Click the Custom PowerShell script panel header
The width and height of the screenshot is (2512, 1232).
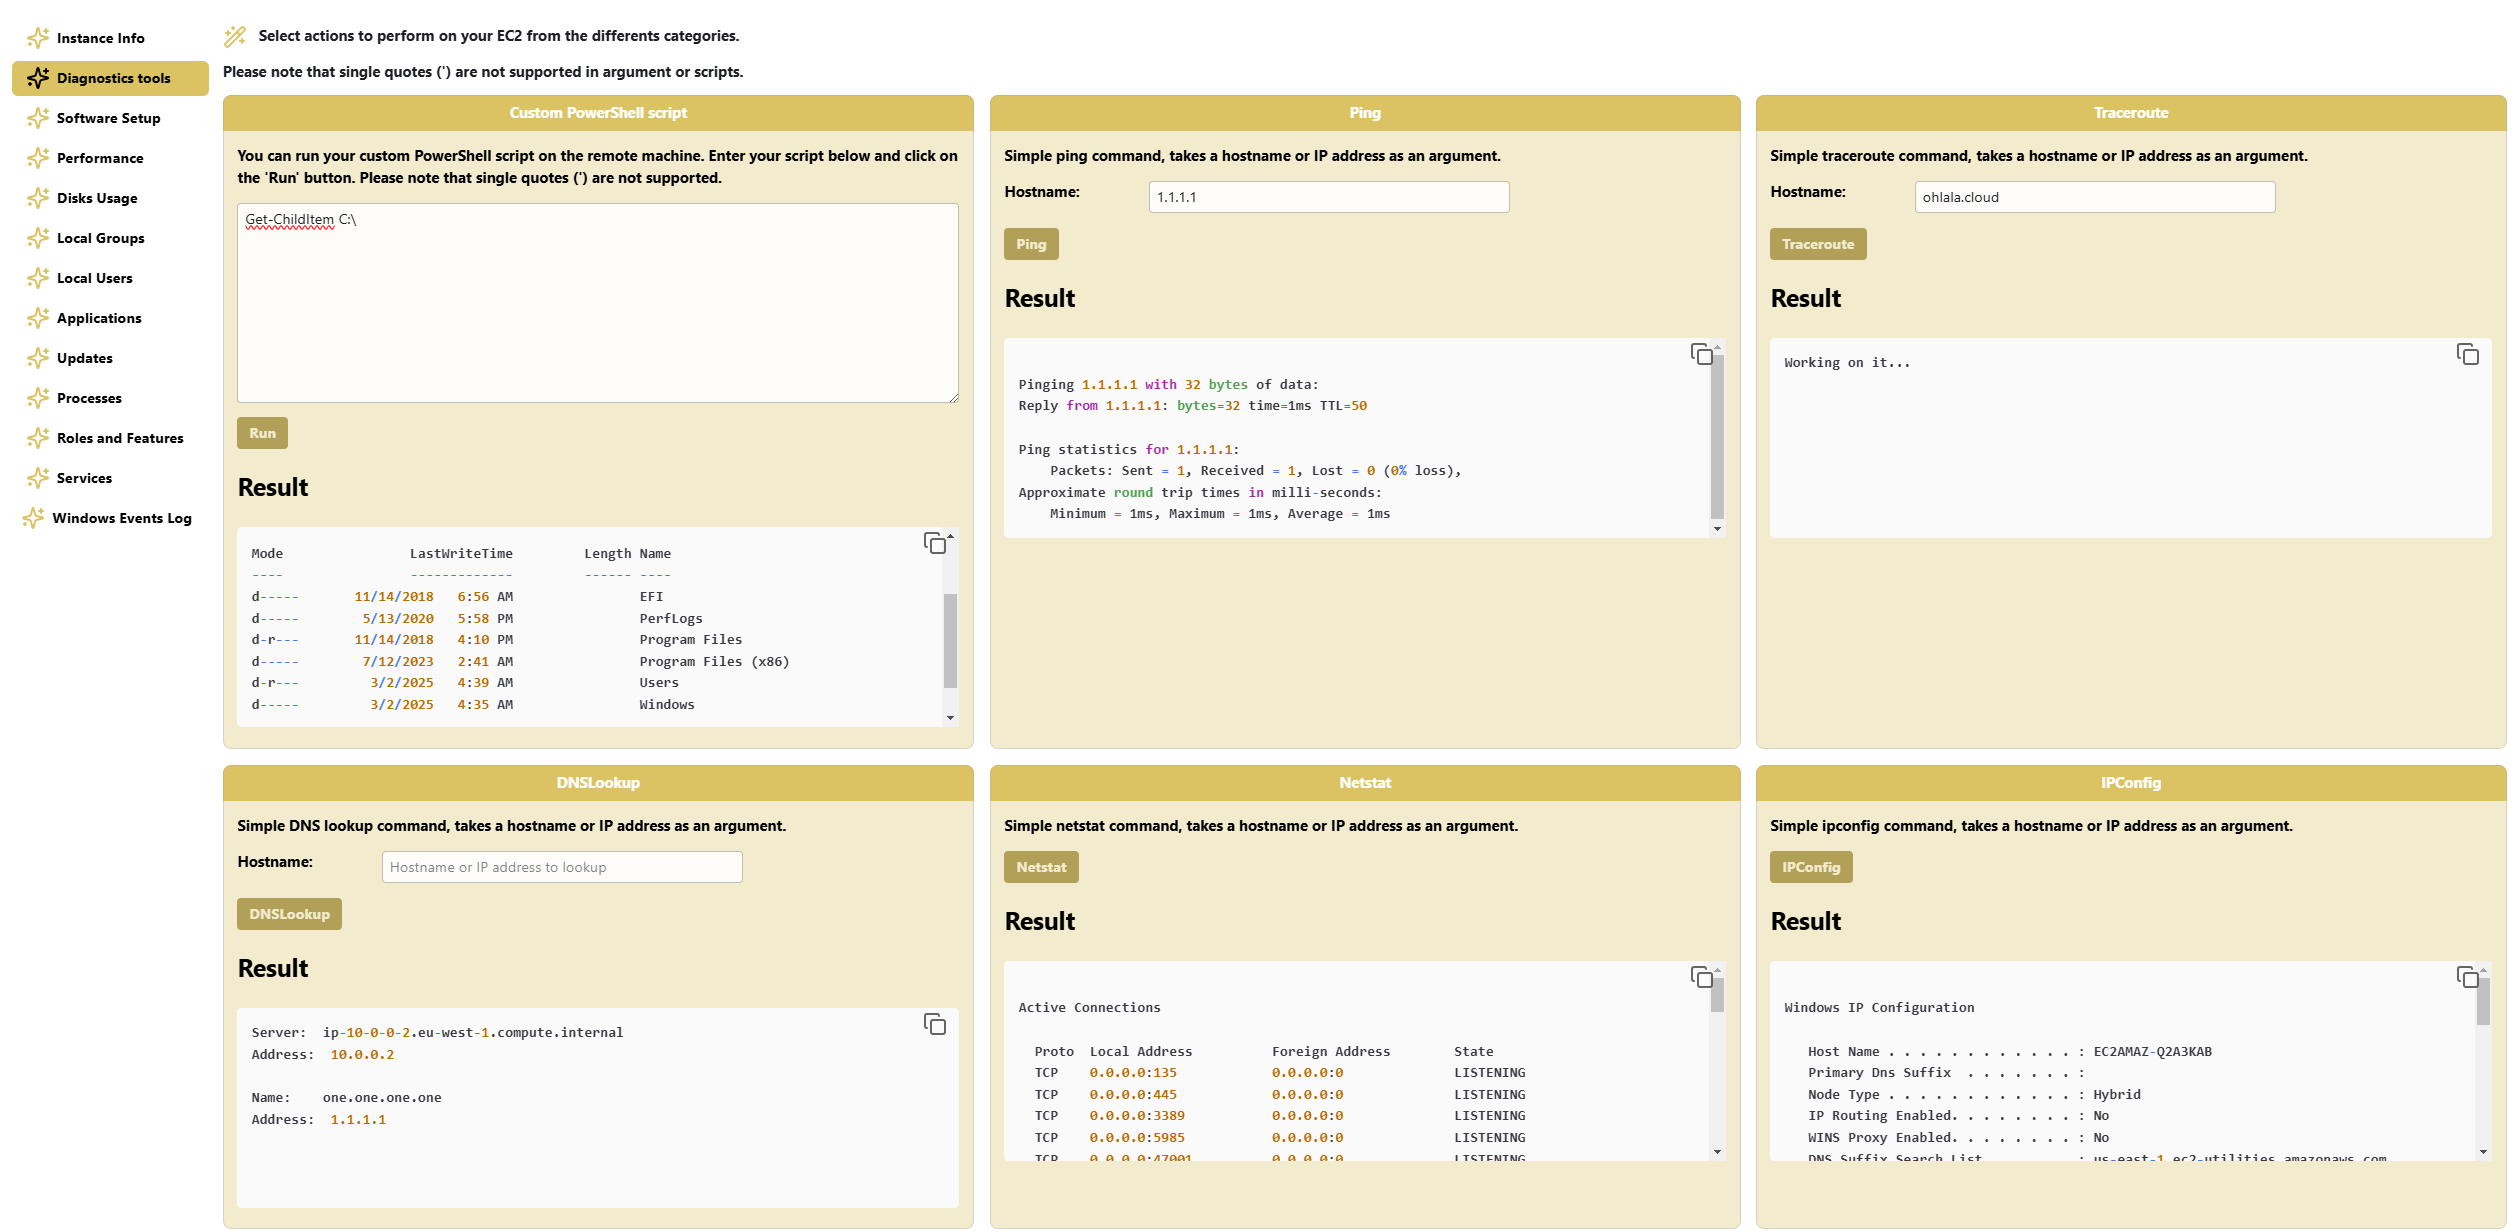(x=598, y=113)
